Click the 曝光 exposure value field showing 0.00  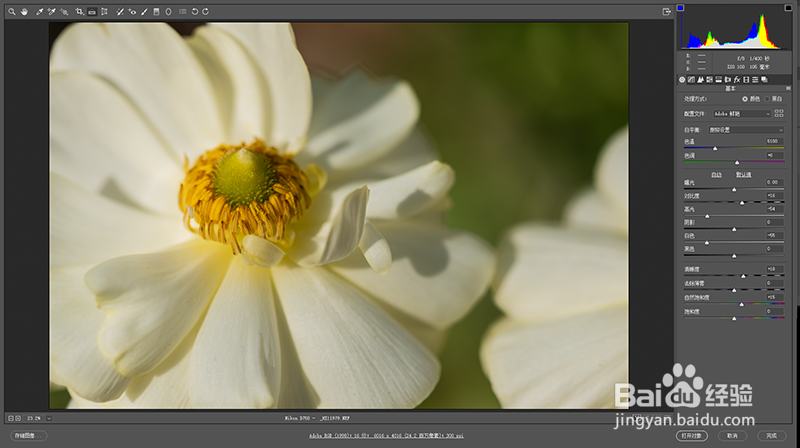point(774,182)
